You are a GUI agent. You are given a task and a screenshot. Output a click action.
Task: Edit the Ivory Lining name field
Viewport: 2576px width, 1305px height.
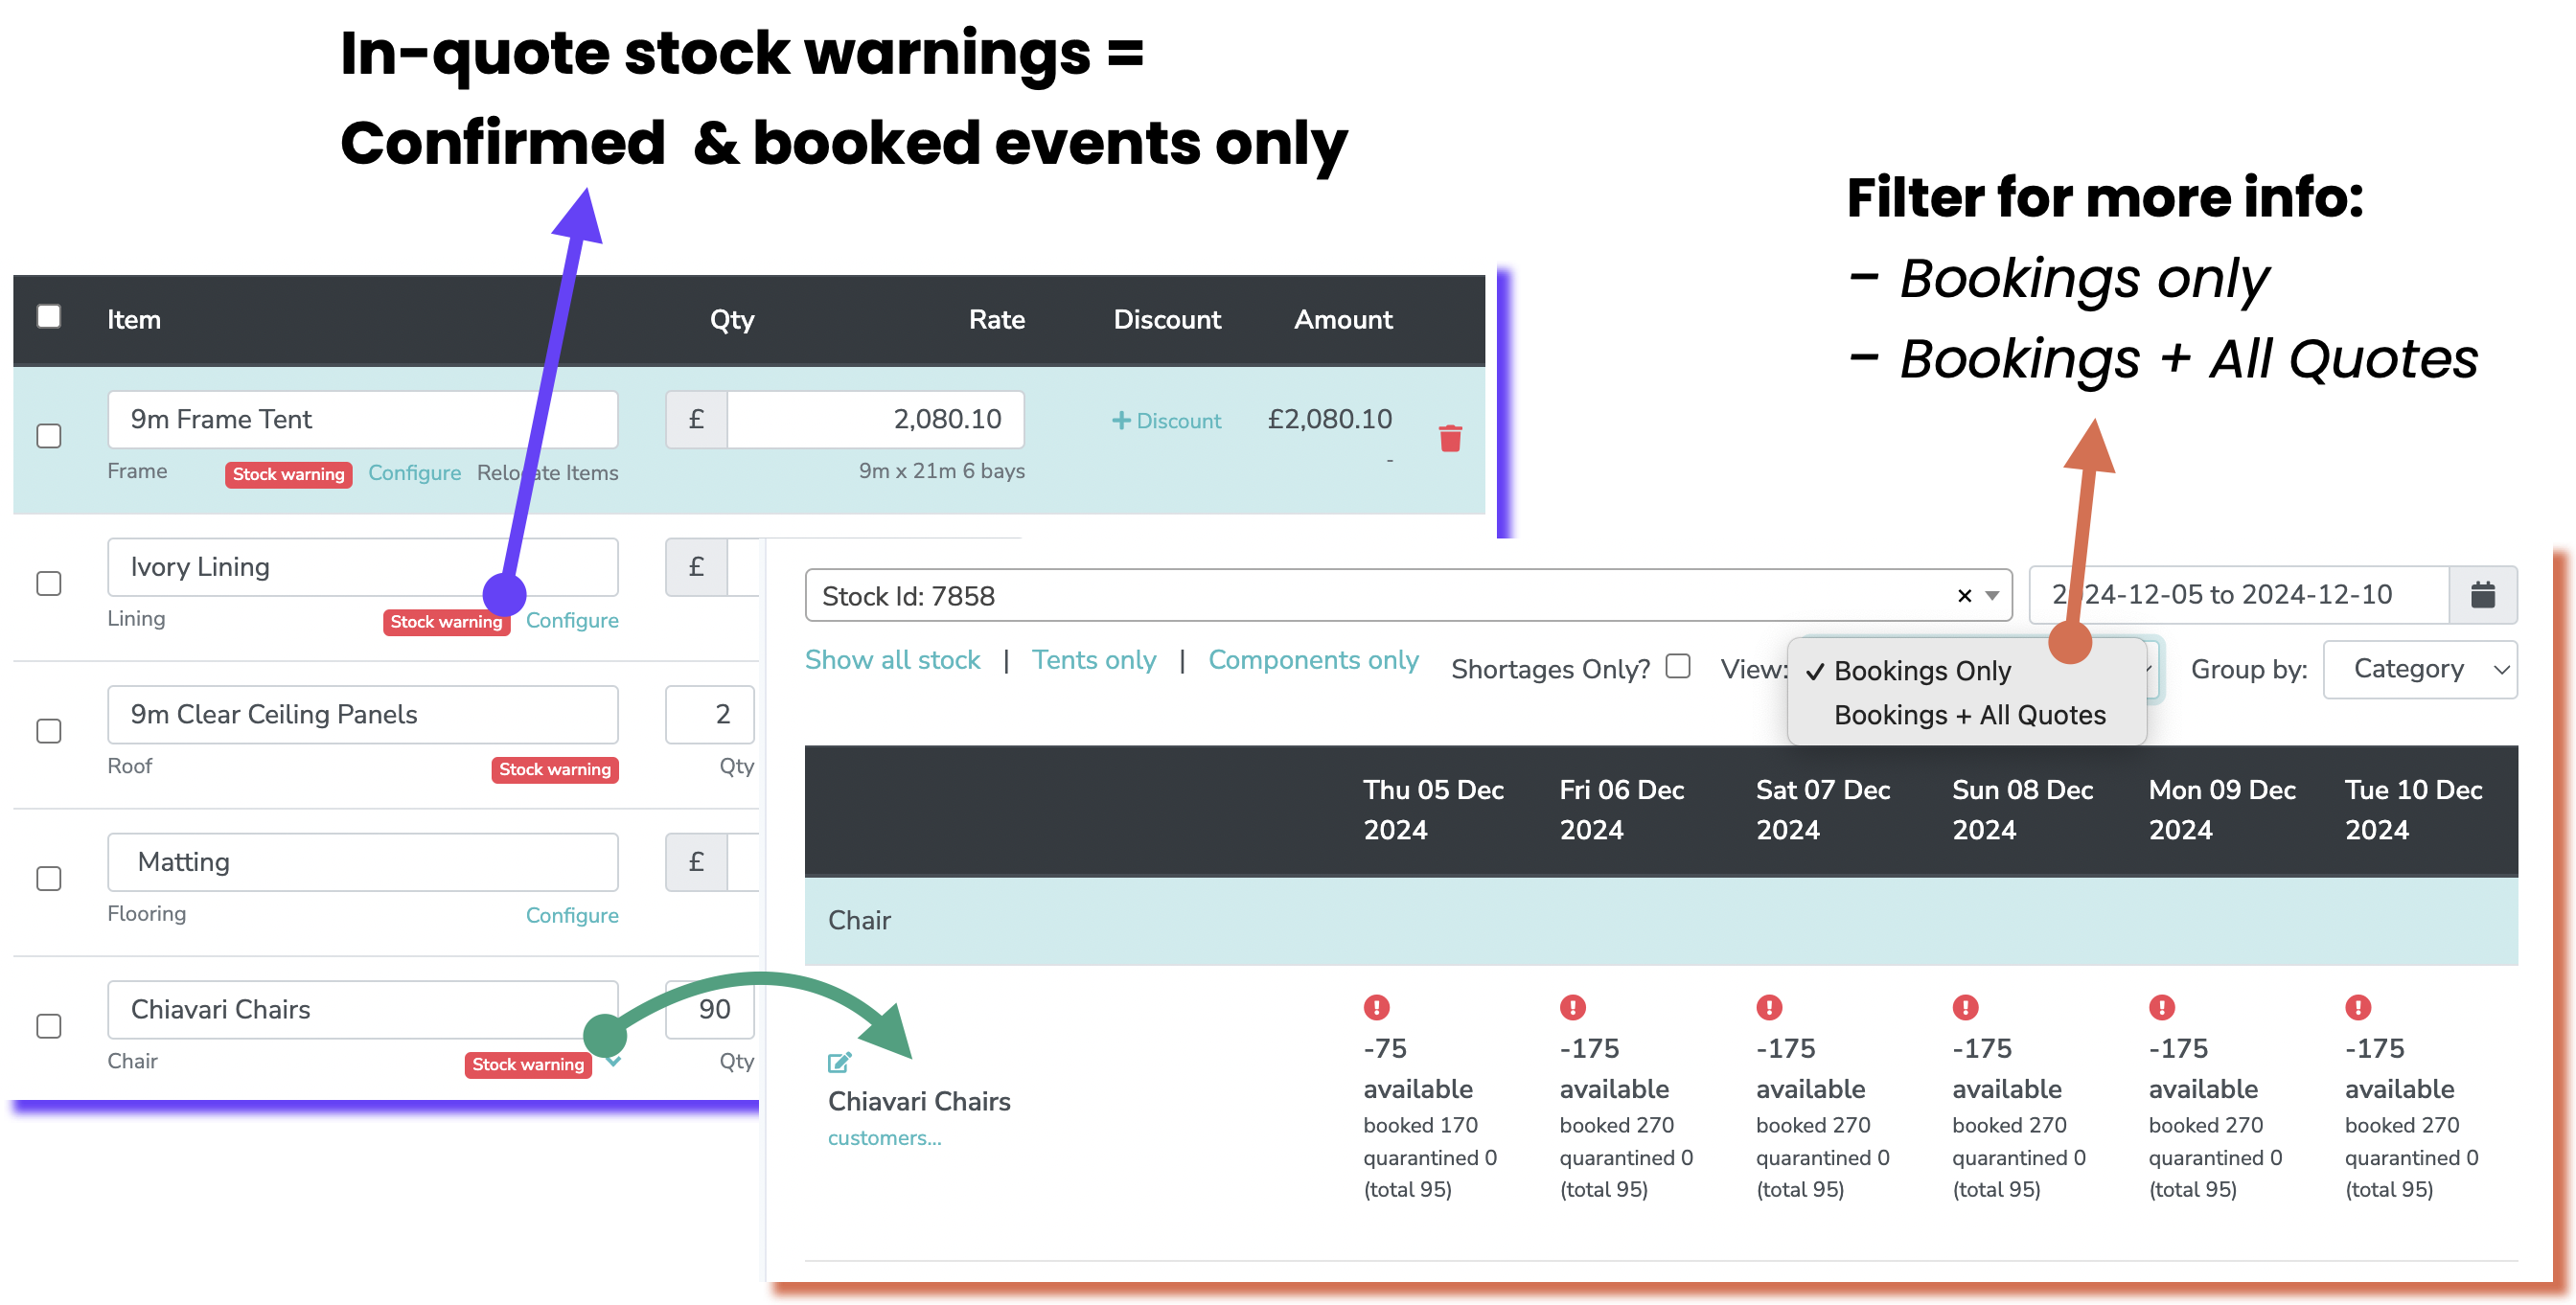click(x=363, y=567)
